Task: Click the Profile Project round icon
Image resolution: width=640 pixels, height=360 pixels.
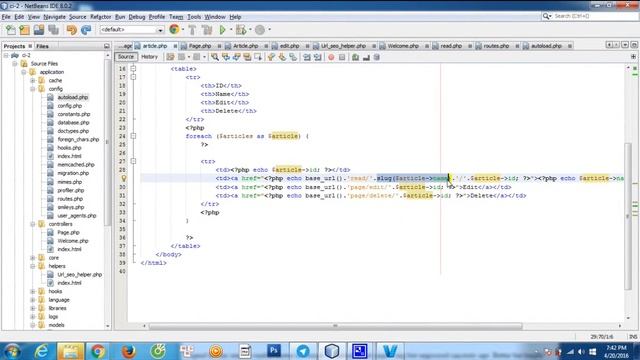Action: click(x=260, y=29)
